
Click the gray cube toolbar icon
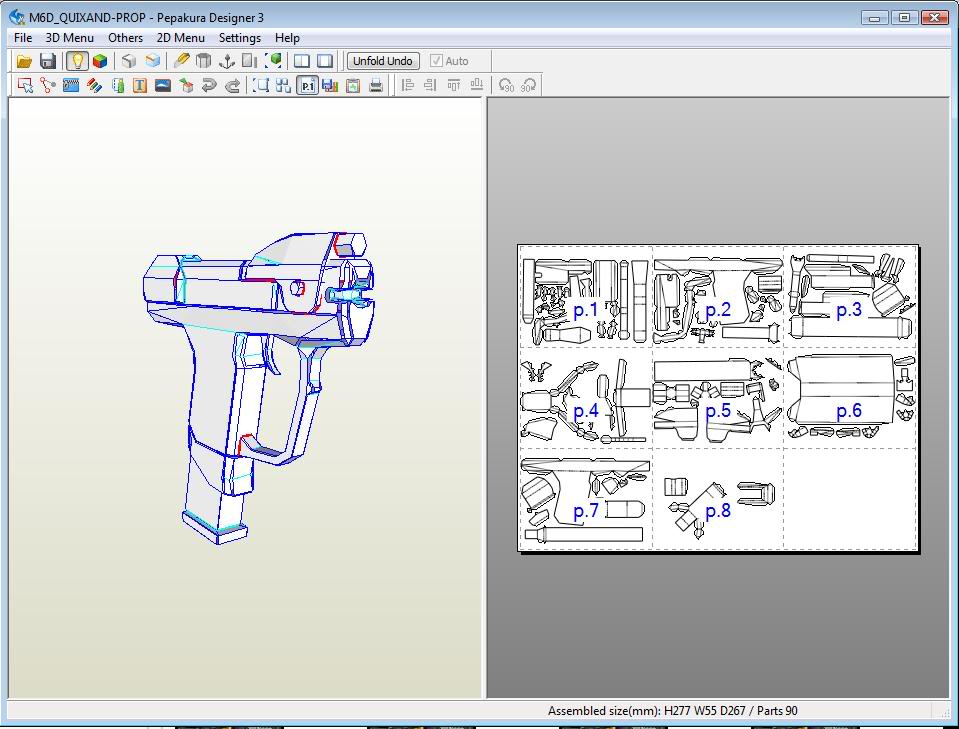point(128,61)
